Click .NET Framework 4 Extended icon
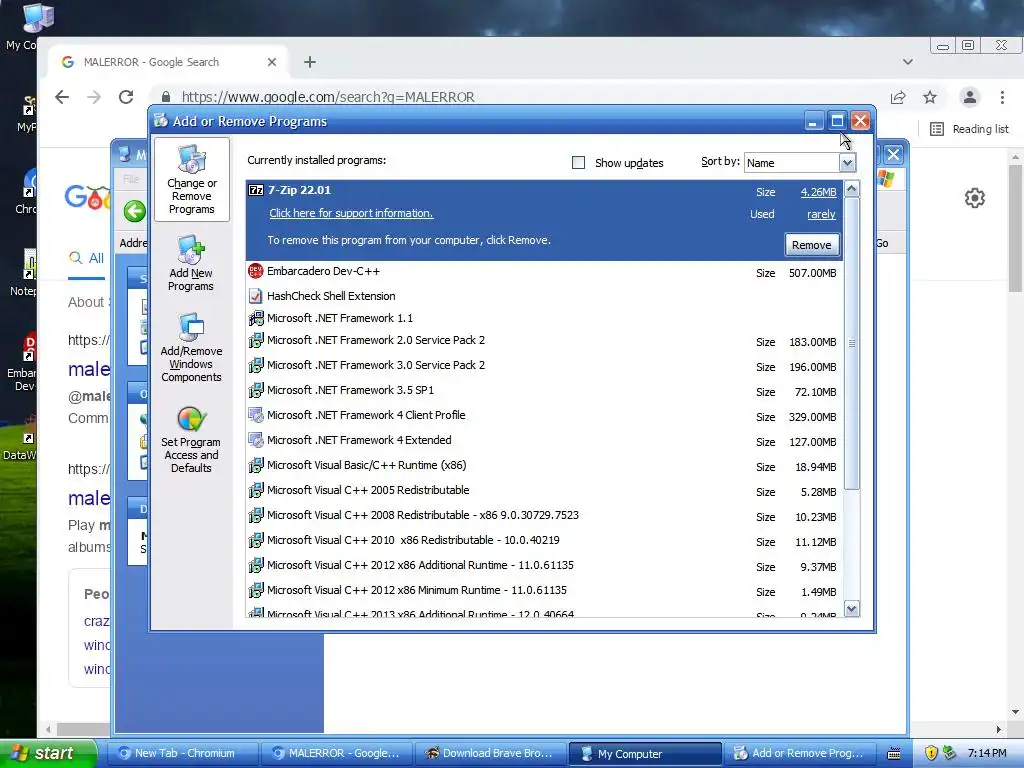This screenshot has height=768, width=1024. click(256, 440)
